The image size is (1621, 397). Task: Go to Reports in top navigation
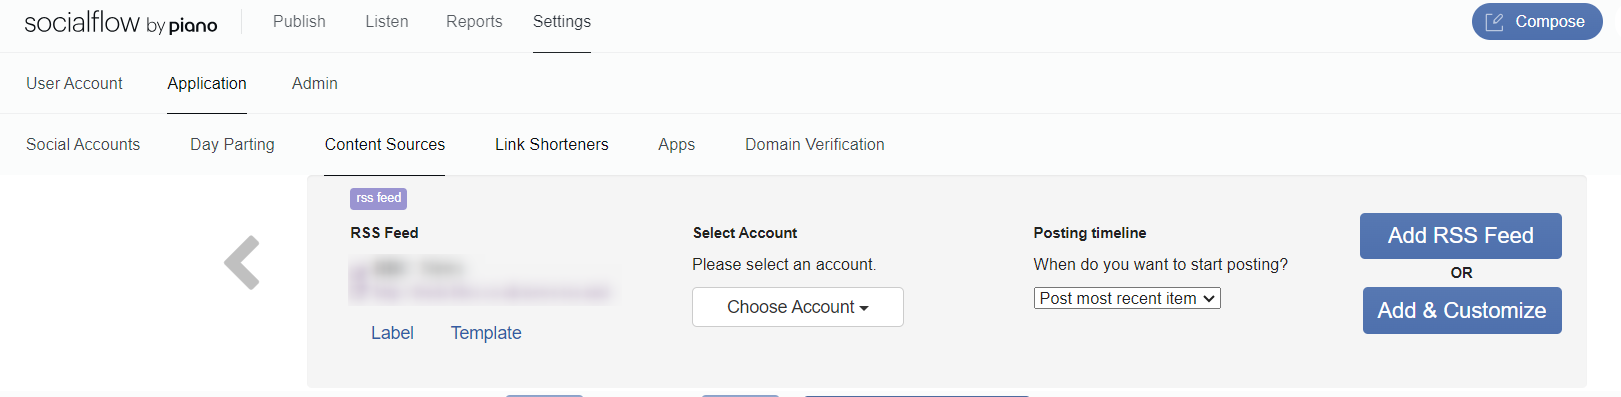click(474, 21)
